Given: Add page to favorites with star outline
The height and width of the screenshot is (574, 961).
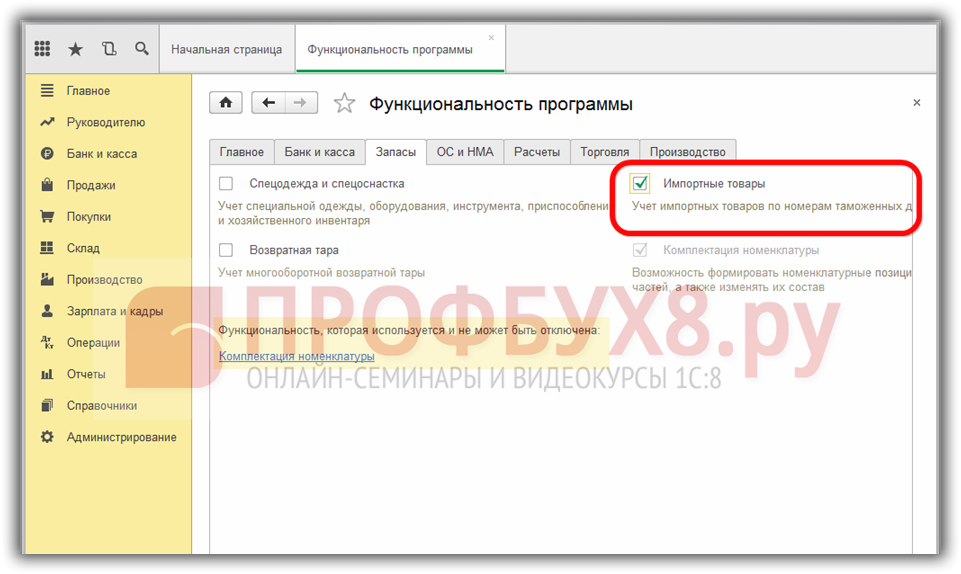Looking at the screenshot, I should pyautogui.click(x=344, y=104).
